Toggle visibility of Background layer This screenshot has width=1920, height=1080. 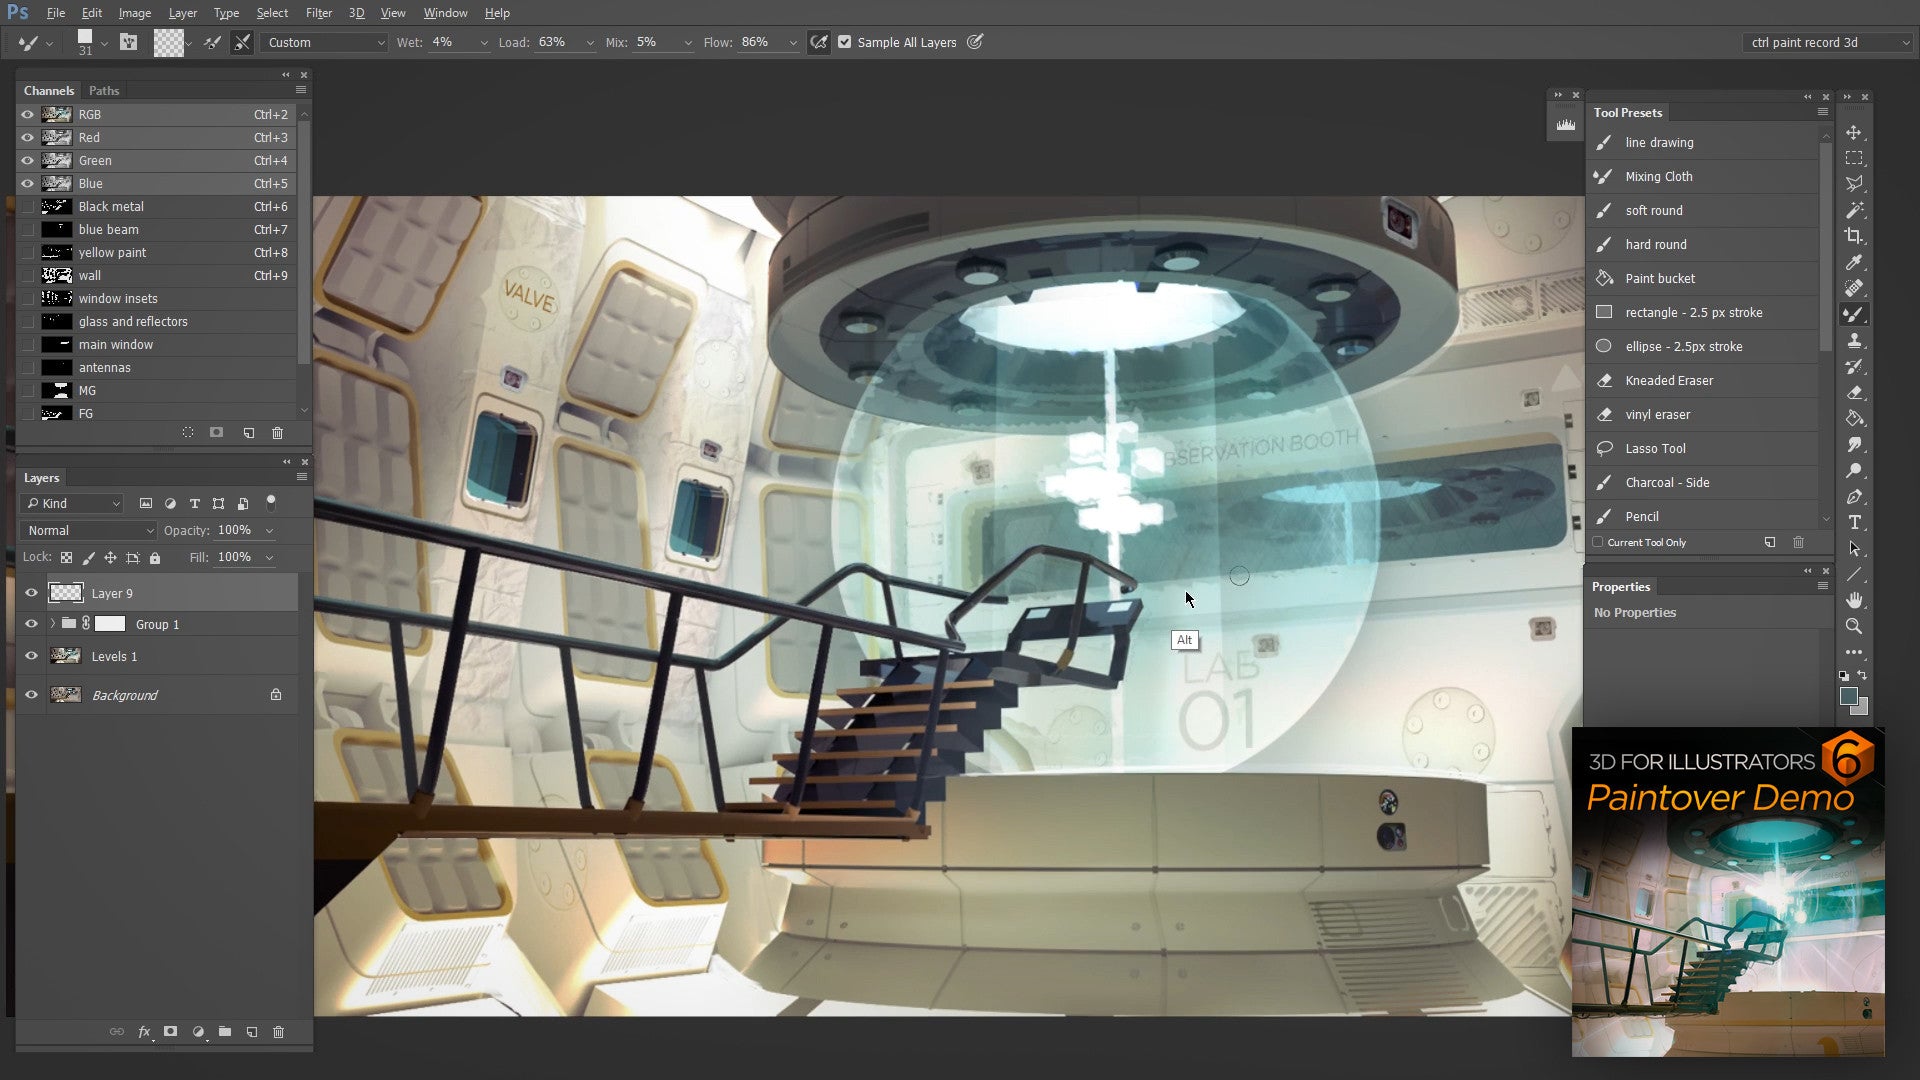(x=30, y=694)
